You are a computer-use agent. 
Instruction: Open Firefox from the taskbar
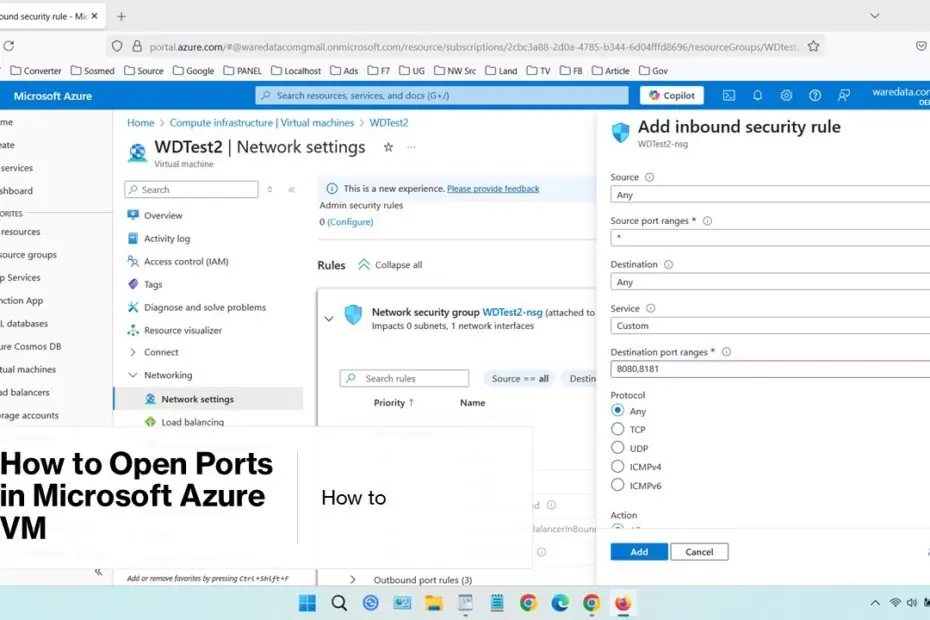(623, 603)
